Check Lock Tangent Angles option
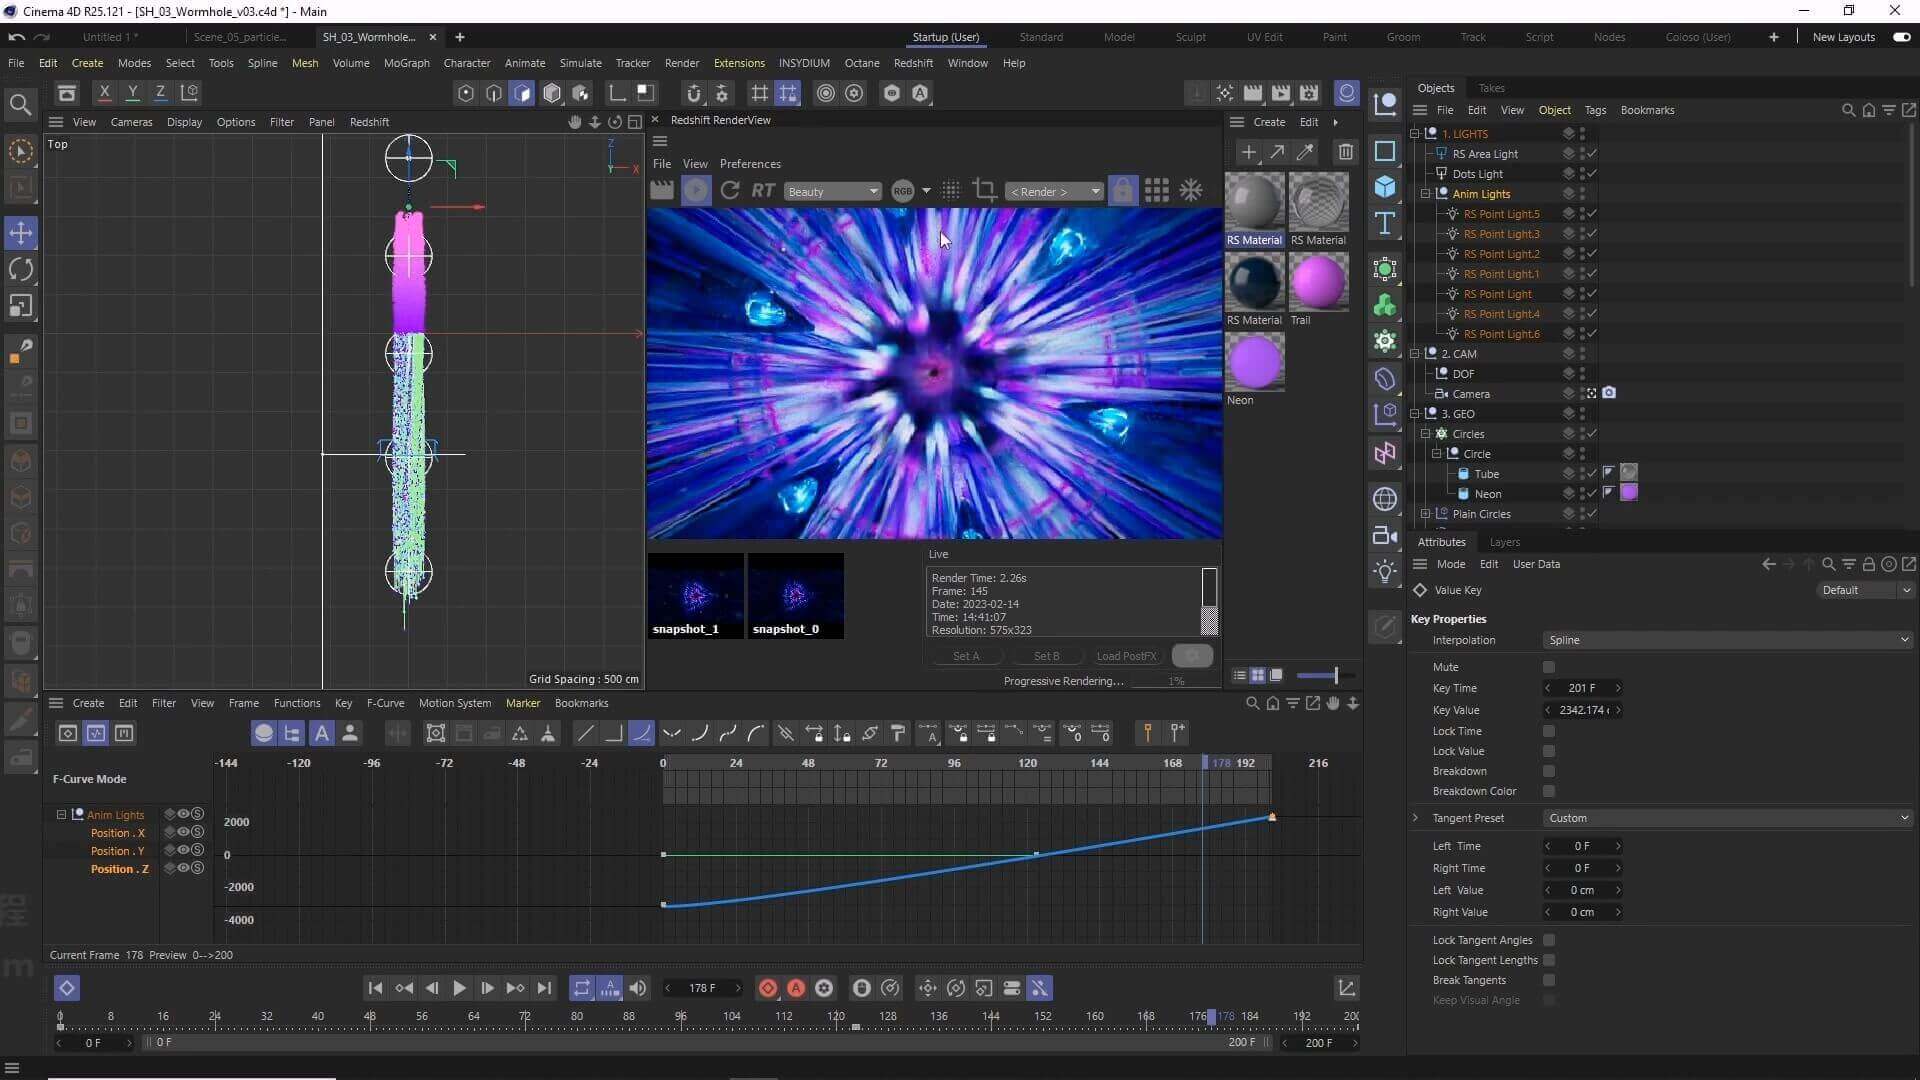The width and height of the screenshot is (1920, 1080). [1549, 940]
